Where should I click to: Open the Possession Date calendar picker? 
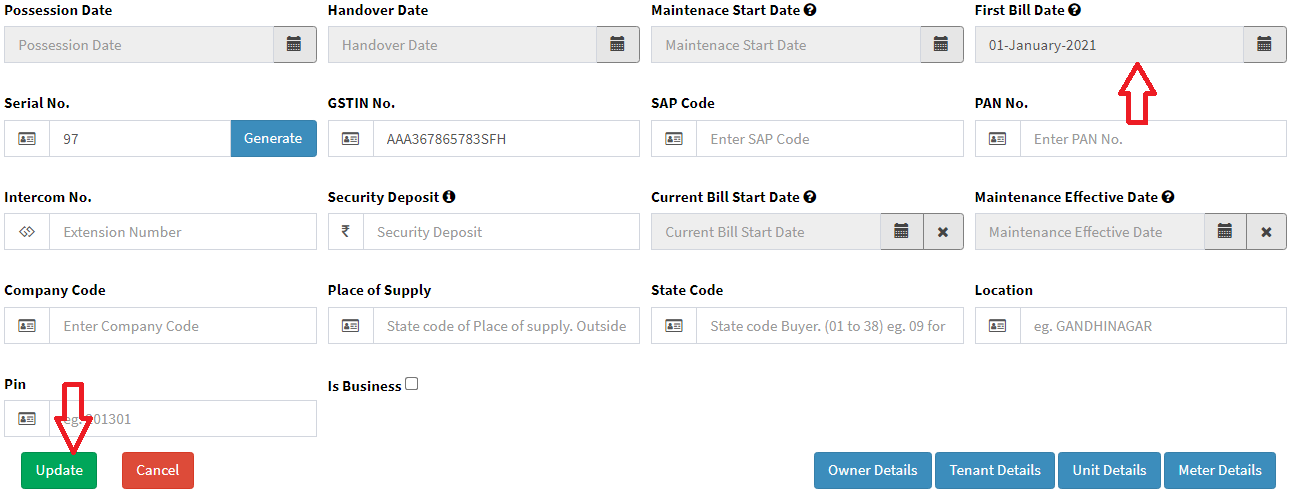tap(294, 45)
